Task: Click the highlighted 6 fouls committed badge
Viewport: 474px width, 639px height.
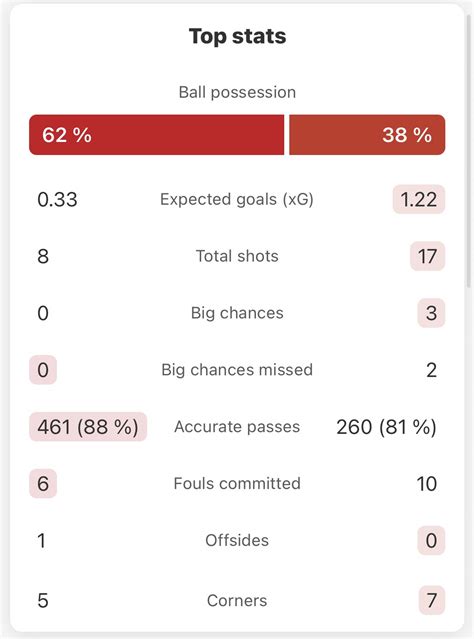Action: pos(43,484)
